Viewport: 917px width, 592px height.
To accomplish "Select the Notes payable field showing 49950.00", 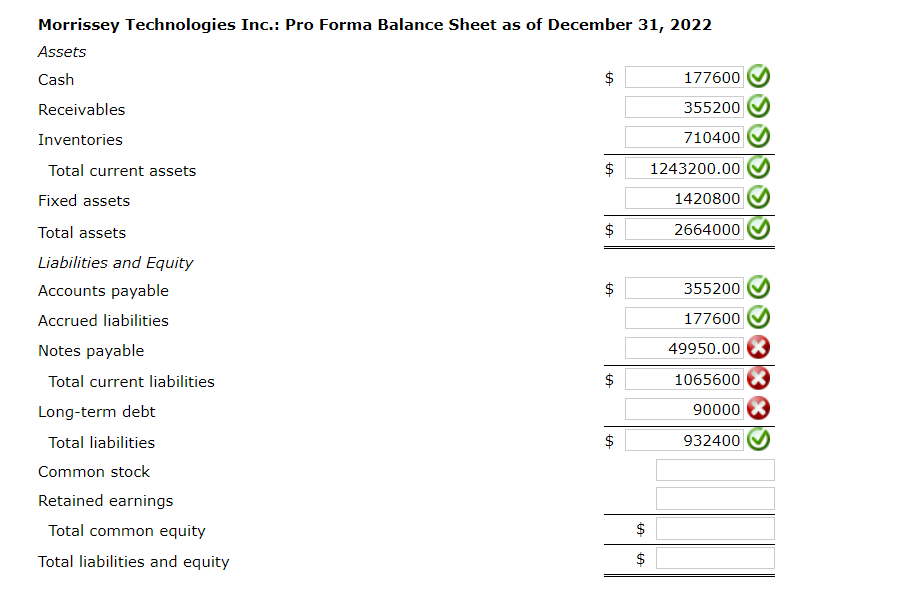I will 683,347.
